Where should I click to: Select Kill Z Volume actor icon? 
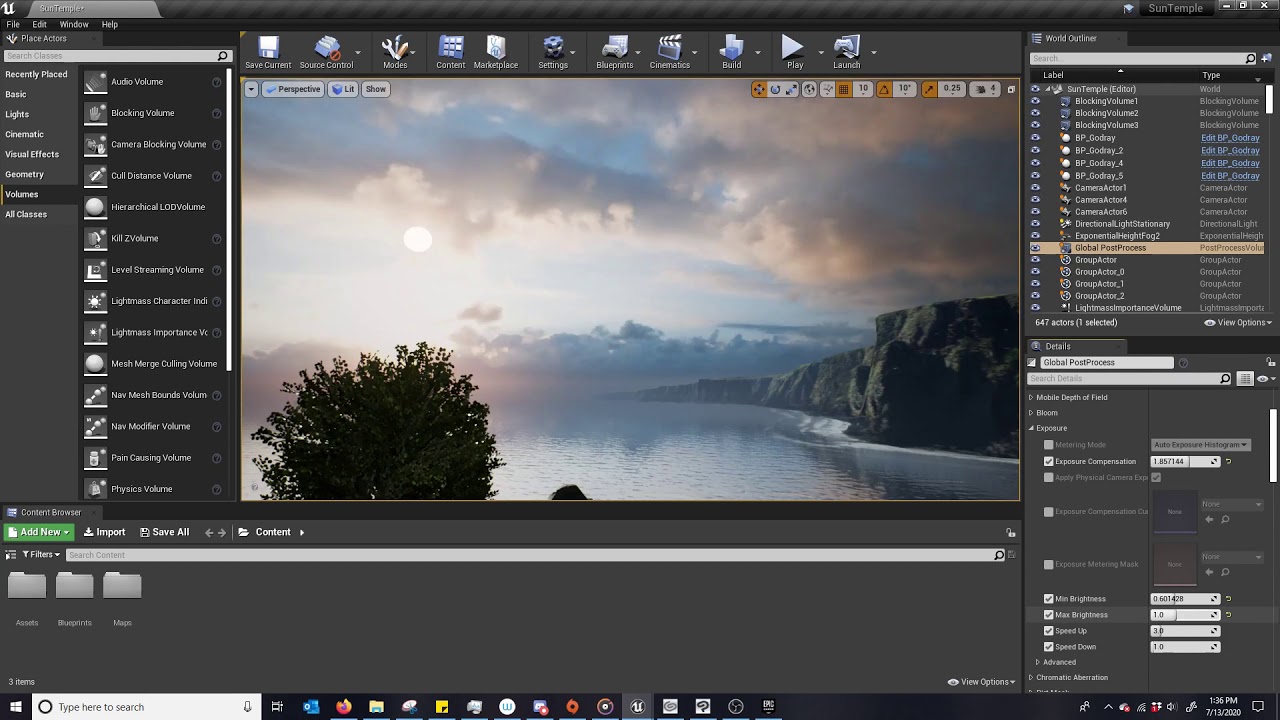tap(95, 238)
